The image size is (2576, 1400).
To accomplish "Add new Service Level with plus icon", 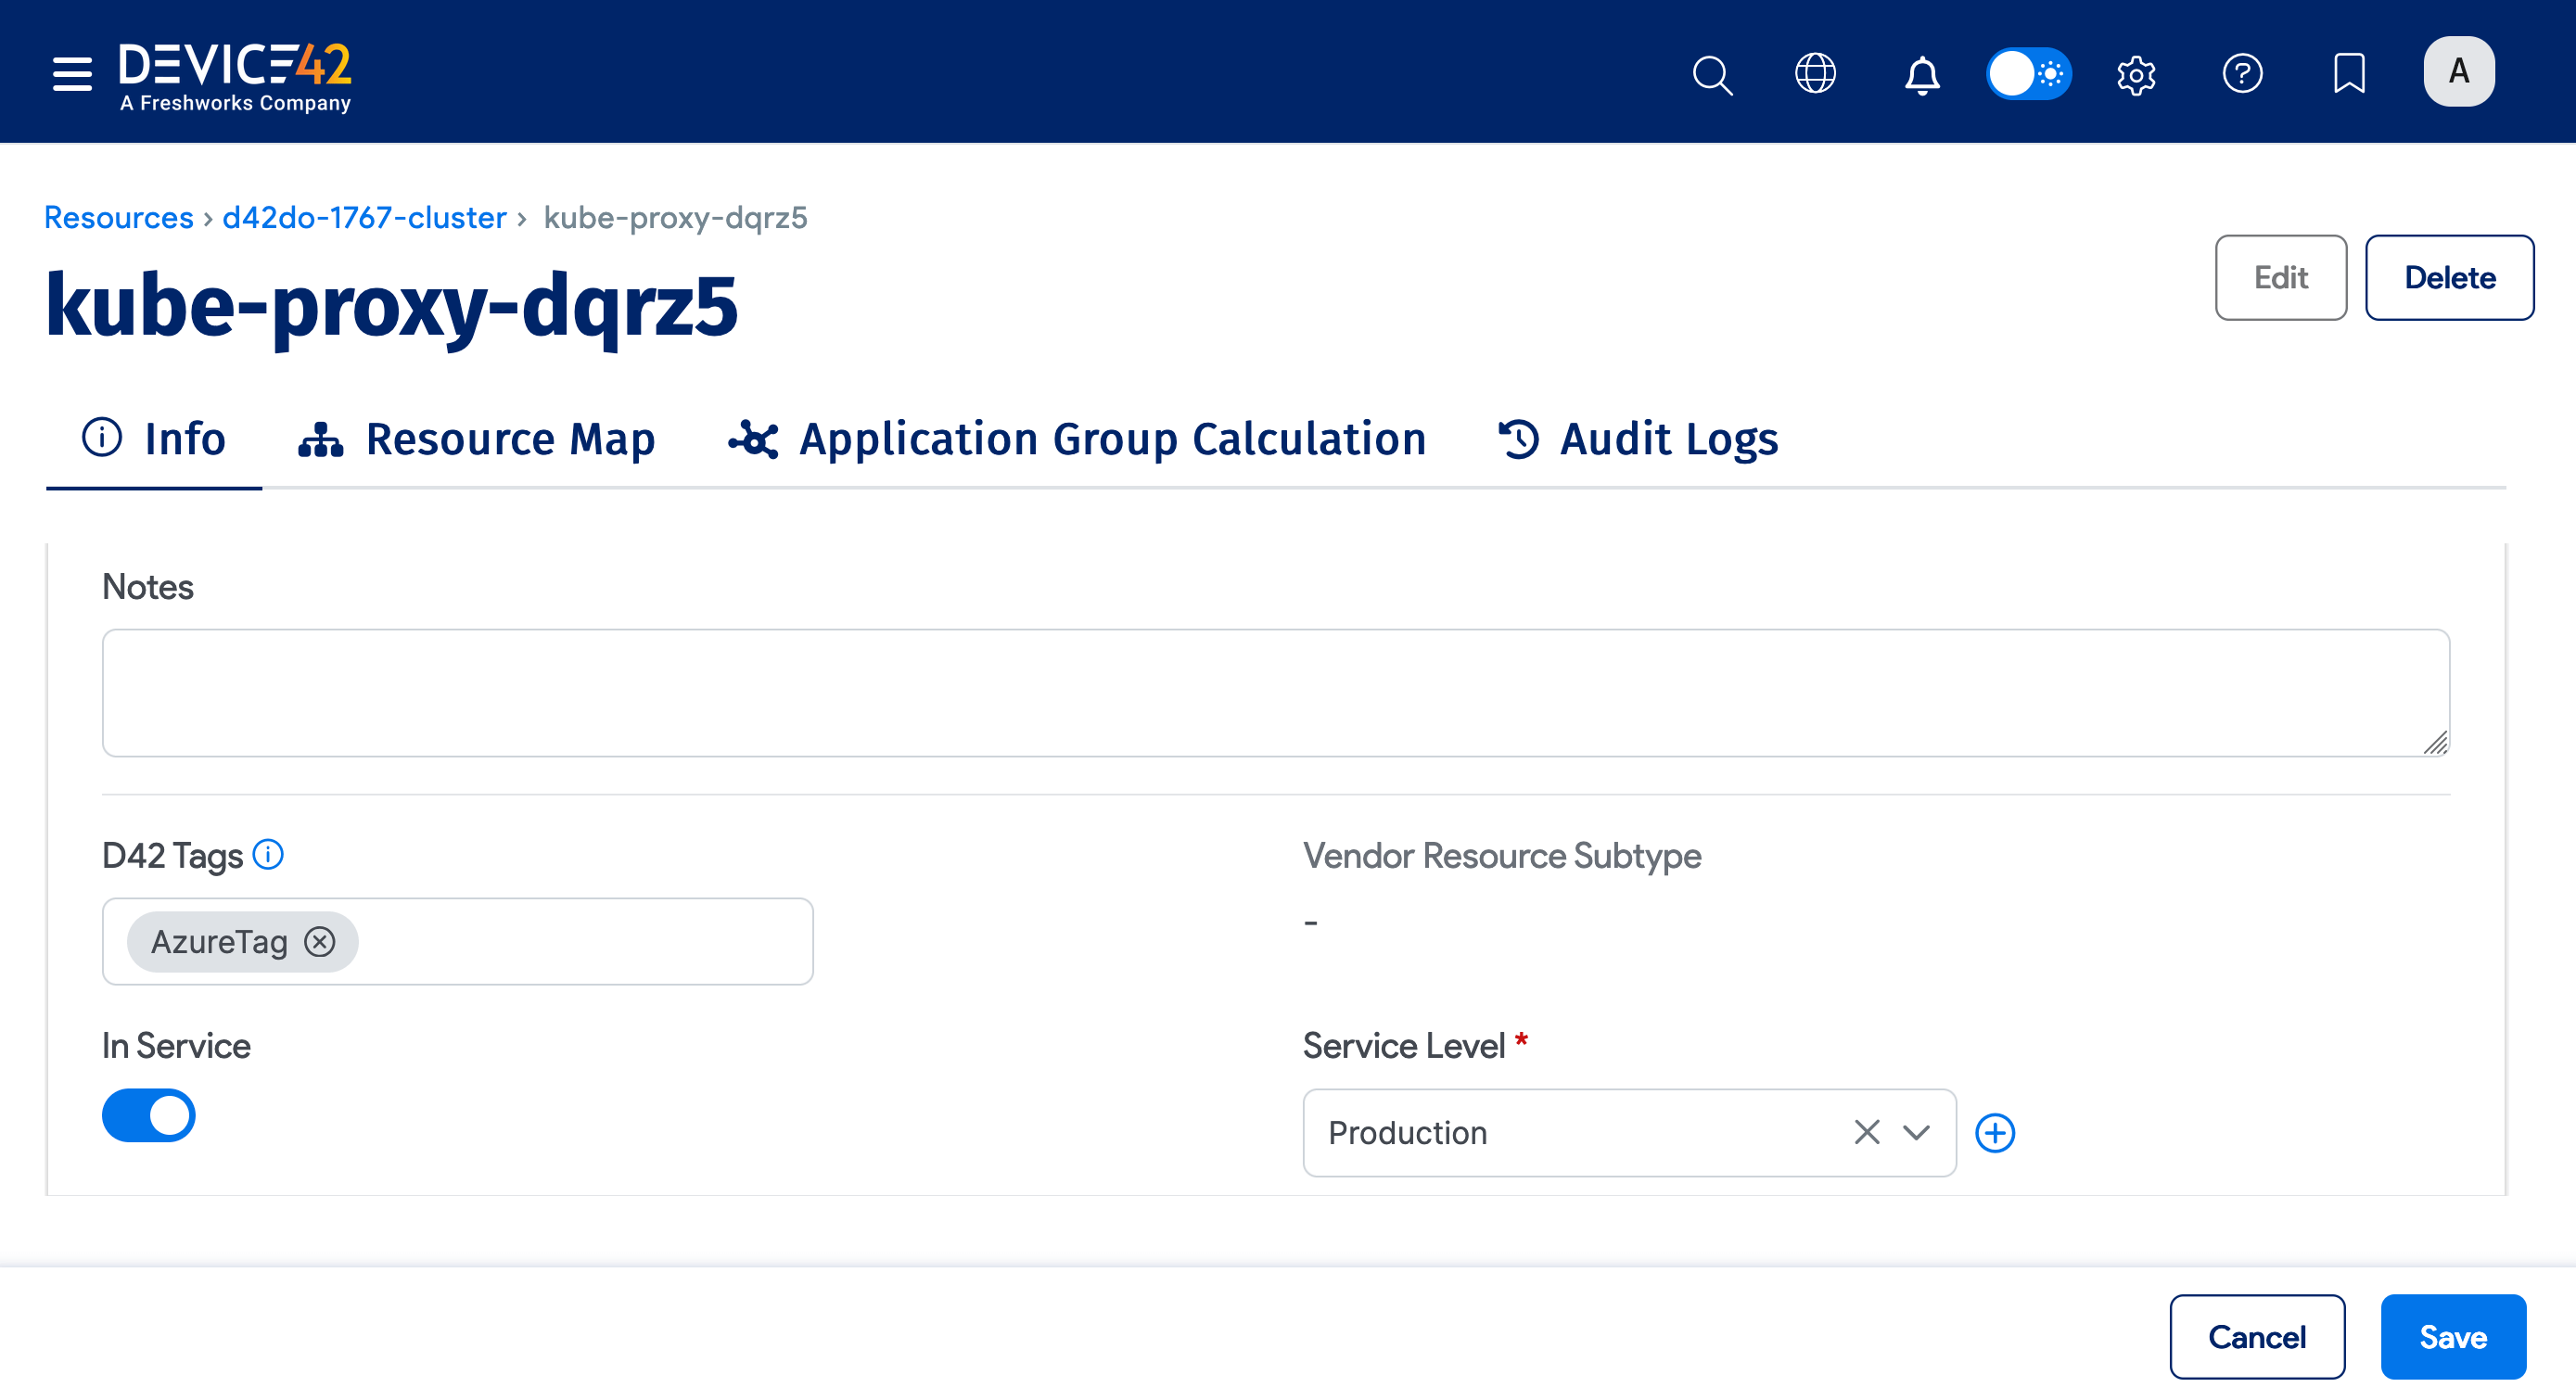I will (1994, 1133).
